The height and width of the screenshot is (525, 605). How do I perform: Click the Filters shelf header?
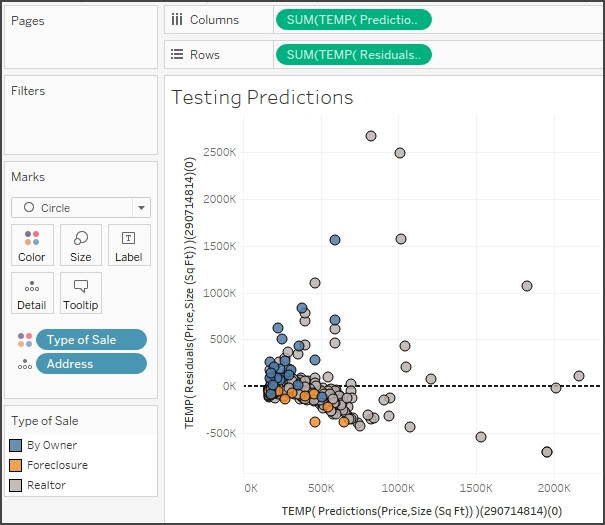pos(30,91)
